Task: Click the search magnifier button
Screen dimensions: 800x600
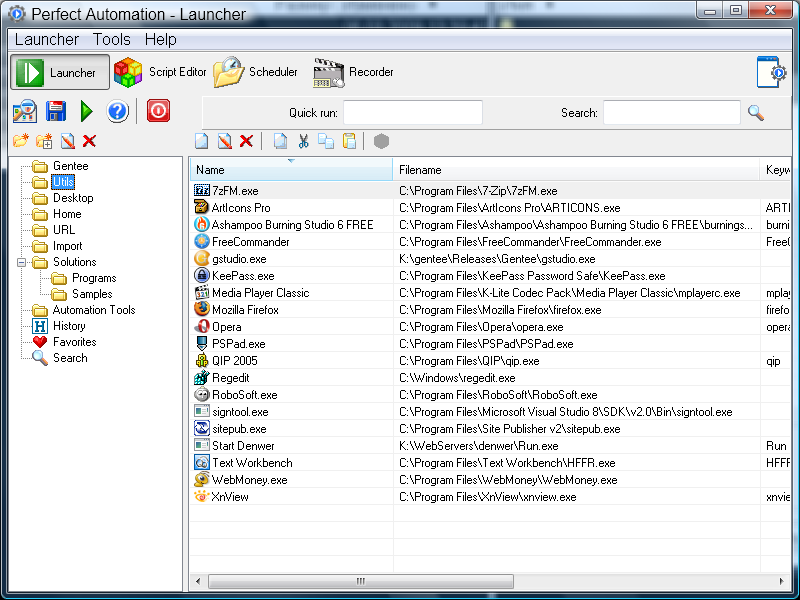Action: pyautogui.click(x=756, y=113)
